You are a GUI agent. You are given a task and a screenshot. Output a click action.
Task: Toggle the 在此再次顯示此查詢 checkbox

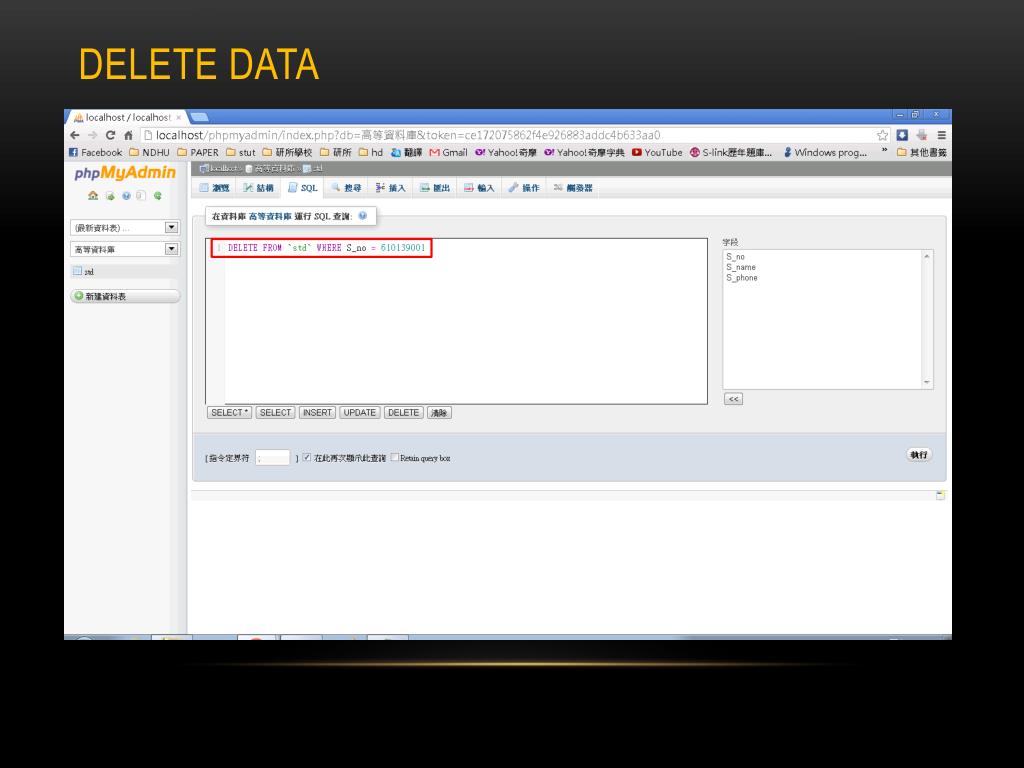(x=306, y=458)
